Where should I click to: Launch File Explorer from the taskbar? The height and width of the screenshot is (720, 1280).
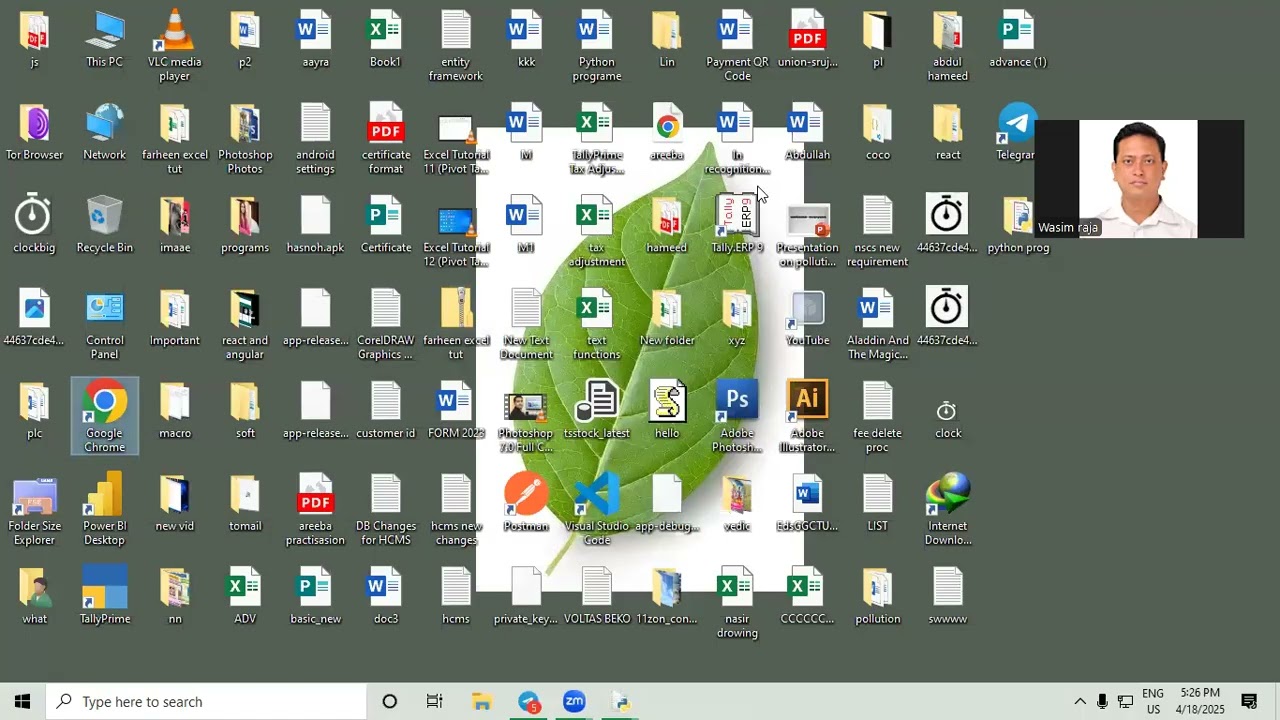click(x=482, y=702)
